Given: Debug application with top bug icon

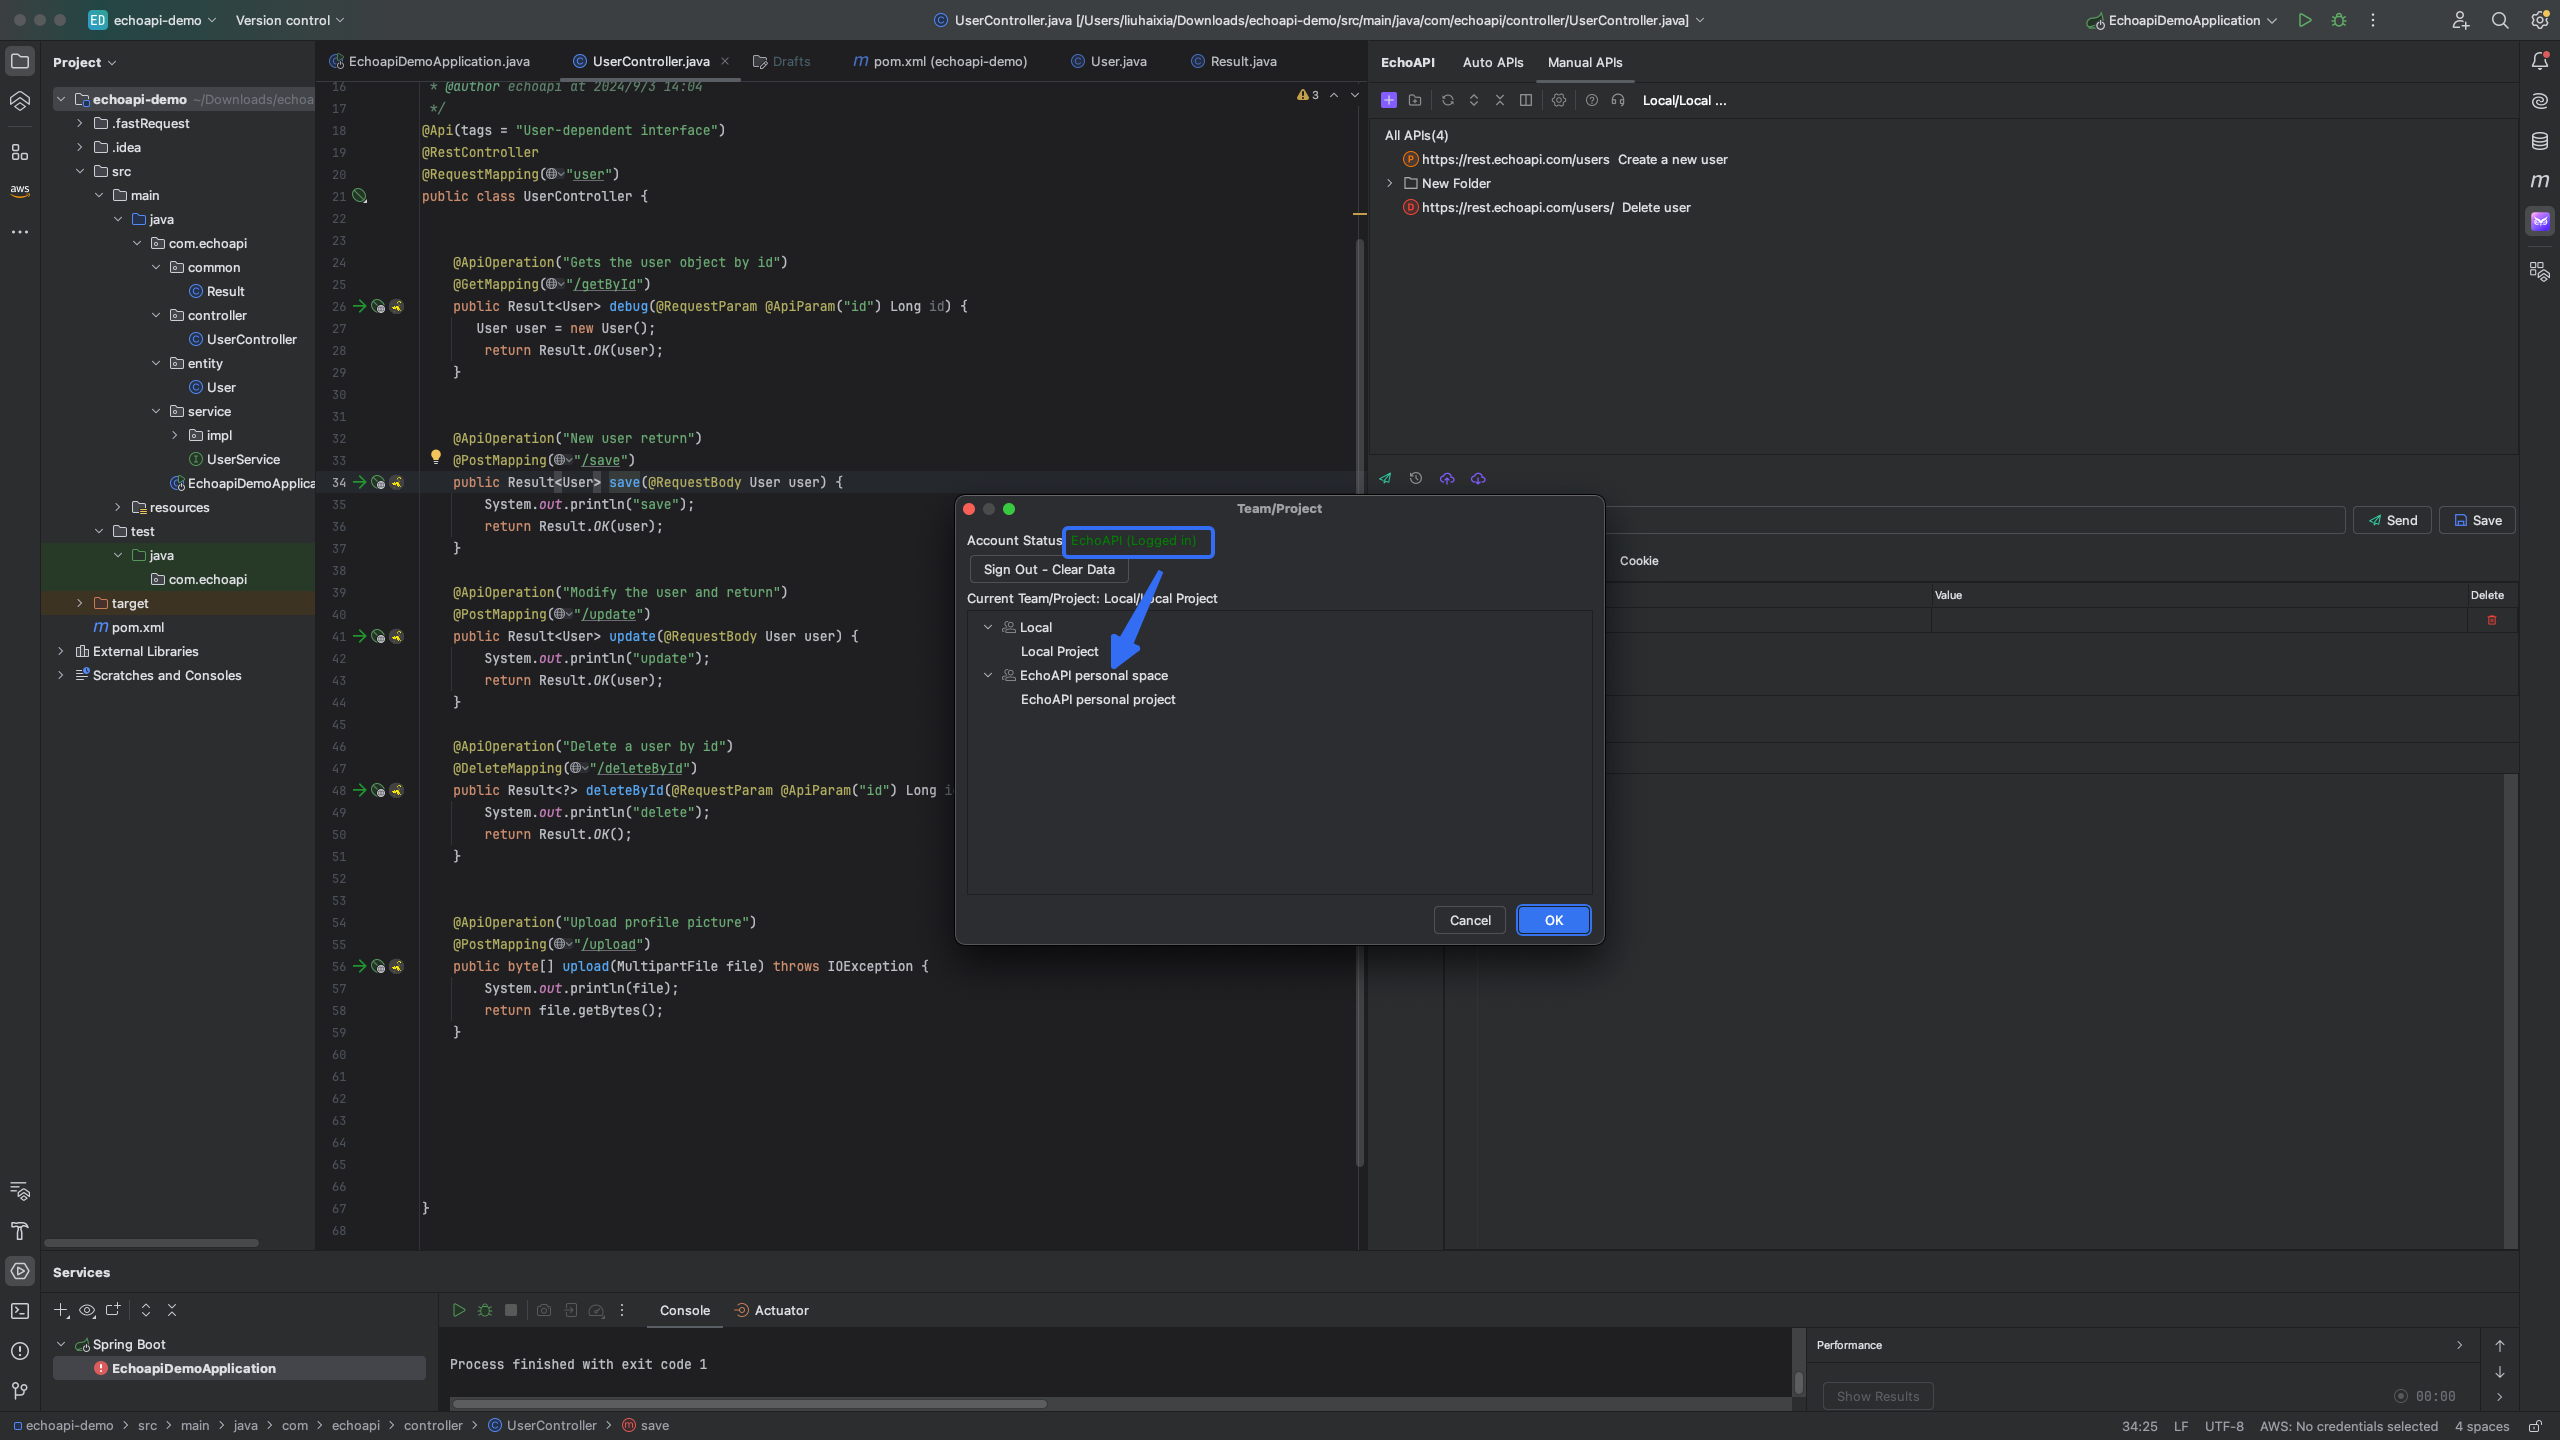Looking at the screenshot, I should click(2338, 20).
